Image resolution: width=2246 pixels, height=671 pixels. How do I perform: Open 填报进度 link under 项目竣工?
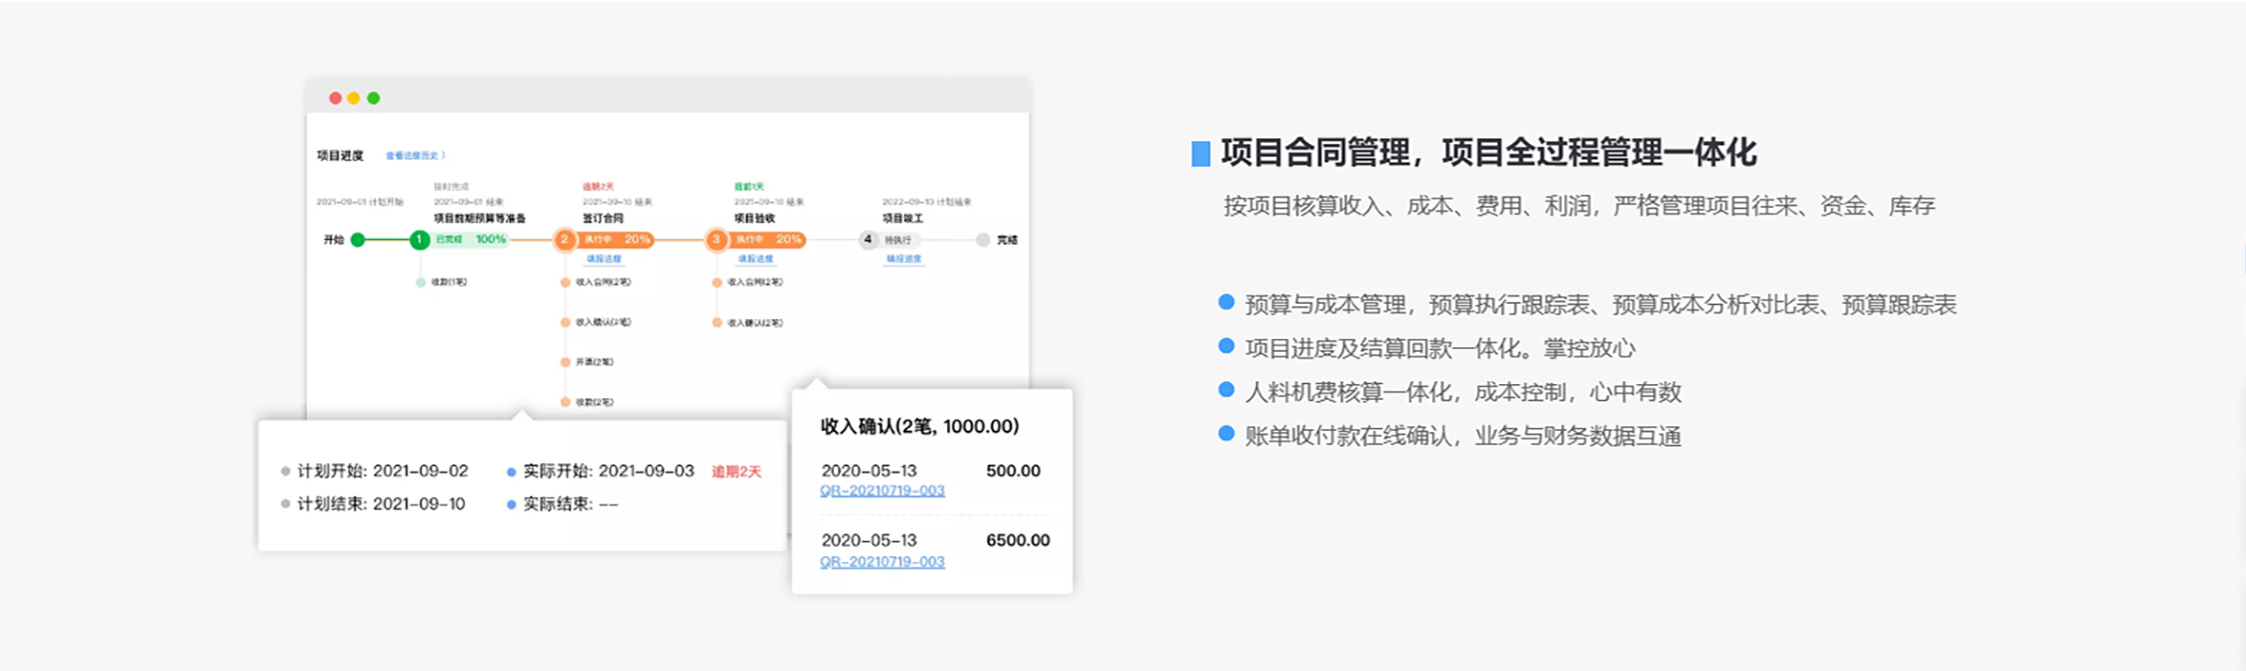tap(904, 259)
